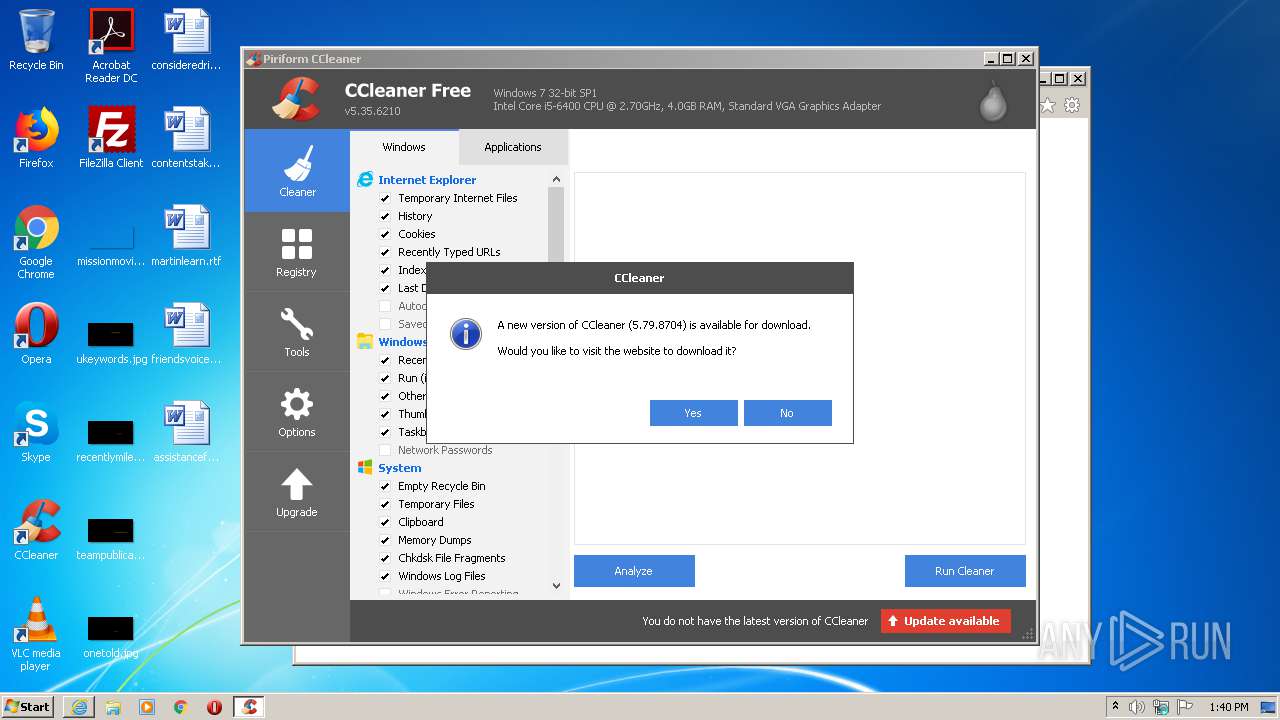Click the Update available button
Image resolution: width=1280 pixels, height=720 pixels.
point(946,621)
